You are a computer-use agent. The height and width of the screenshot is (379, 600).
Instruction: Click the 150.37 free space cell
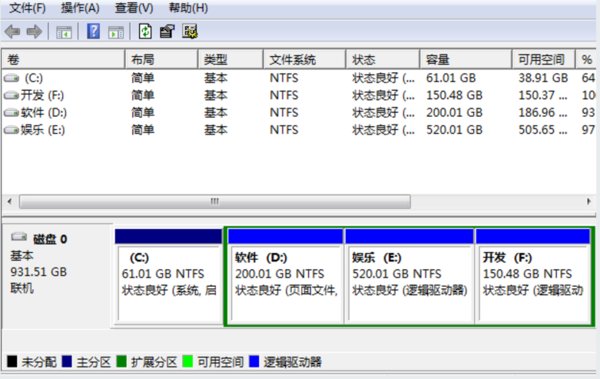(x=543, y=95)
